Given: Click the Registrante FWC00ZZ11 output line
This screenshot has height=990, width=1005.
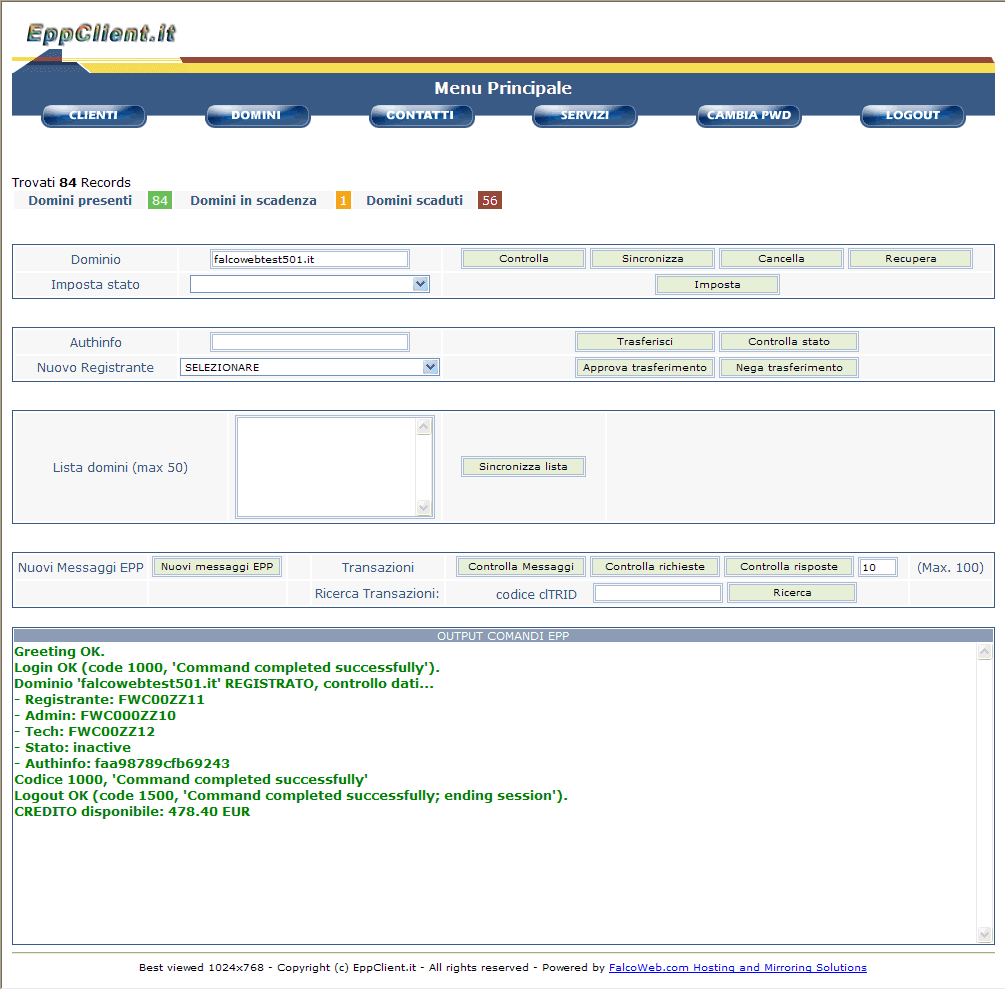Looking at the screenshot, I should pos(109,700).
